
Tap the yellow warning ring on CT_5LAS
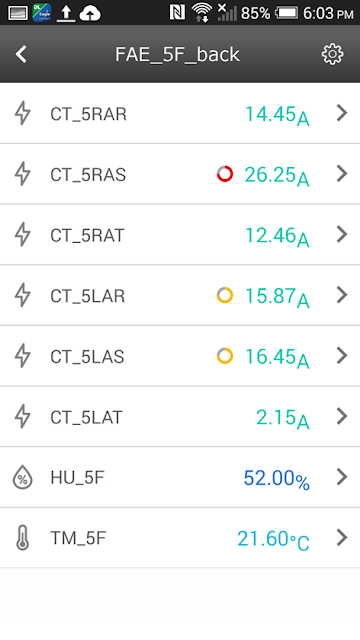pos(225,356)
